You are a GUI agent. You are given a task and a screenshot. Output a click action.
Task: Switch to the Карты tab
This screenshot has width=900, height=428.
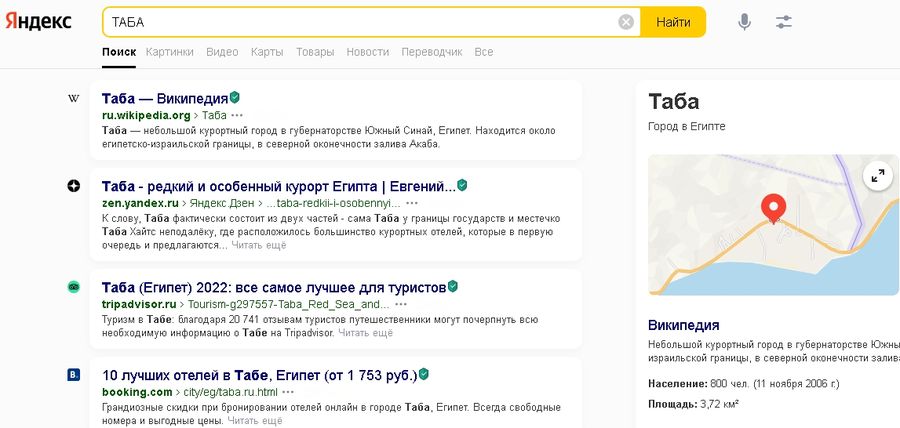267,52
